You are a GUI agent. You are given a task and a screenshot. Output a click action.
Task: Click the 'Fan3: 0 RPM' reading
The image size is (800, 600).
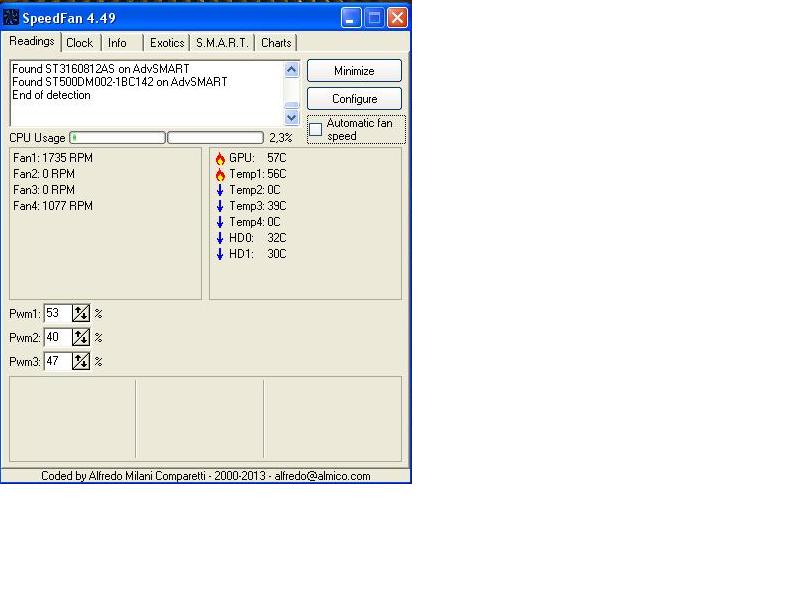tap(44, 190)
